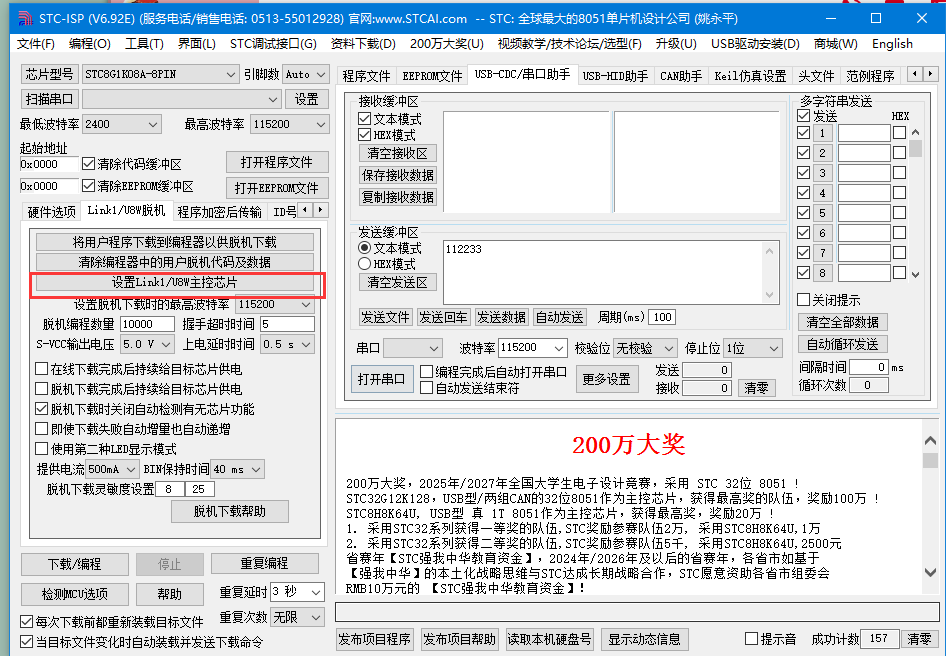
Task: Click down arrow of the send buffer scrollbar
Action: pos(769,295)
